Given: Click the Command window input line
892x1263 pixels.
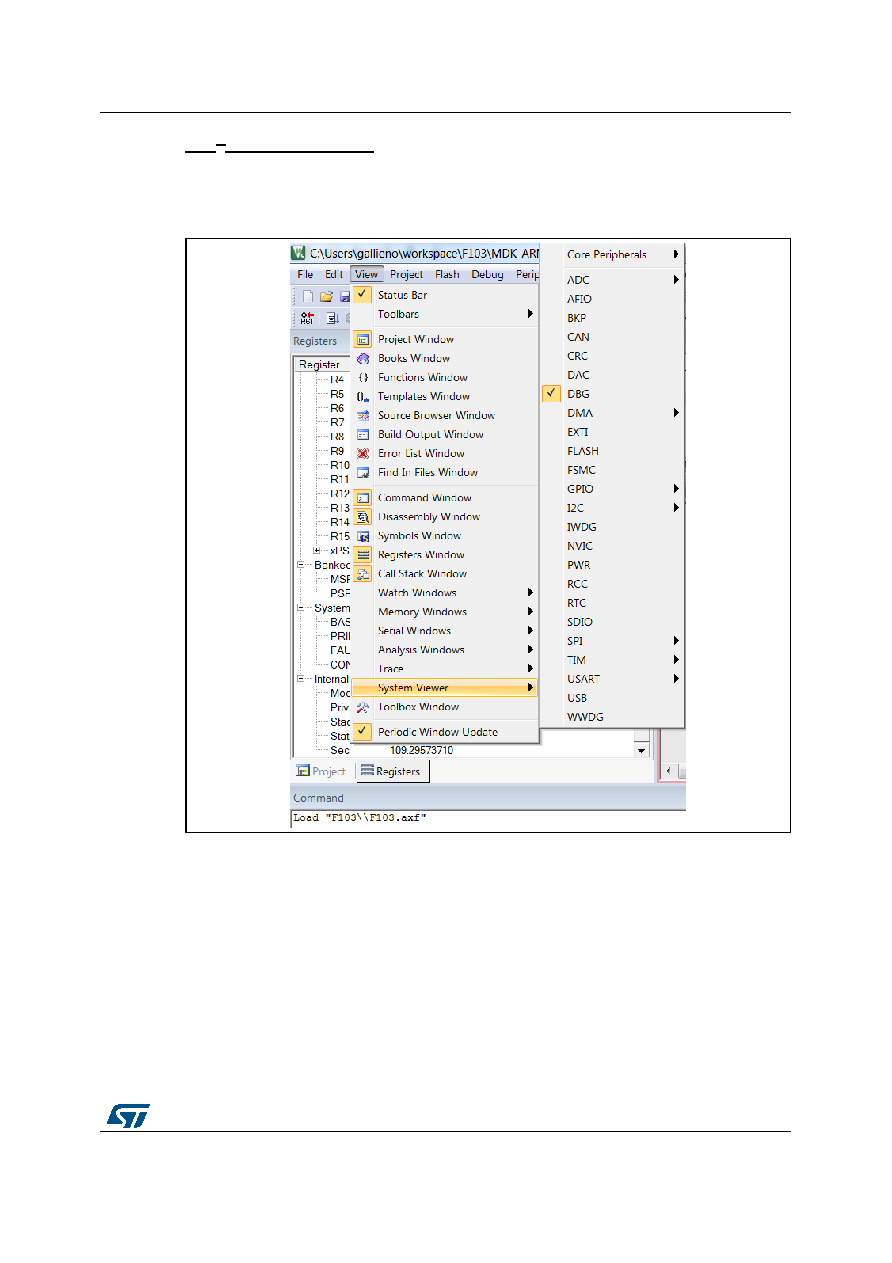Looking at the screenshot, I should 488,818.
